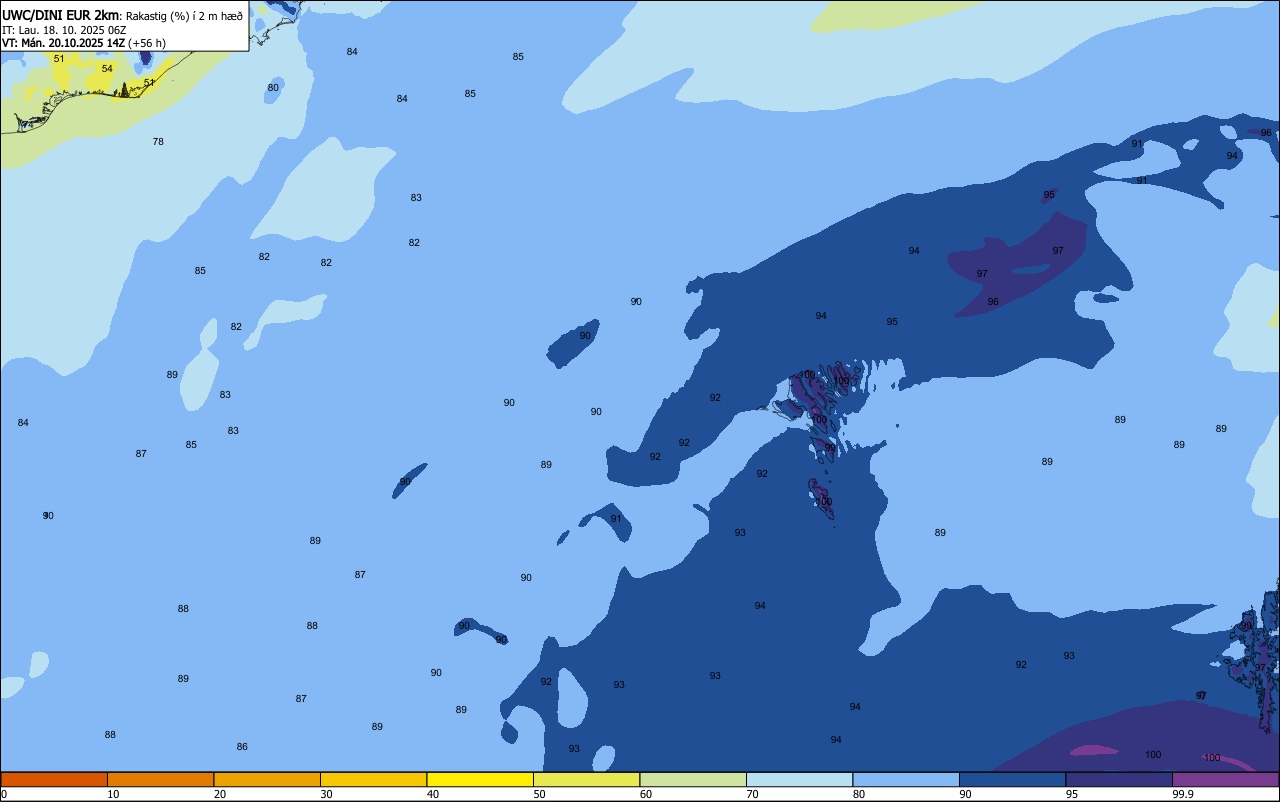Click the 'Rakastig (%) í 2 m hæð' label

pos(184,16)
